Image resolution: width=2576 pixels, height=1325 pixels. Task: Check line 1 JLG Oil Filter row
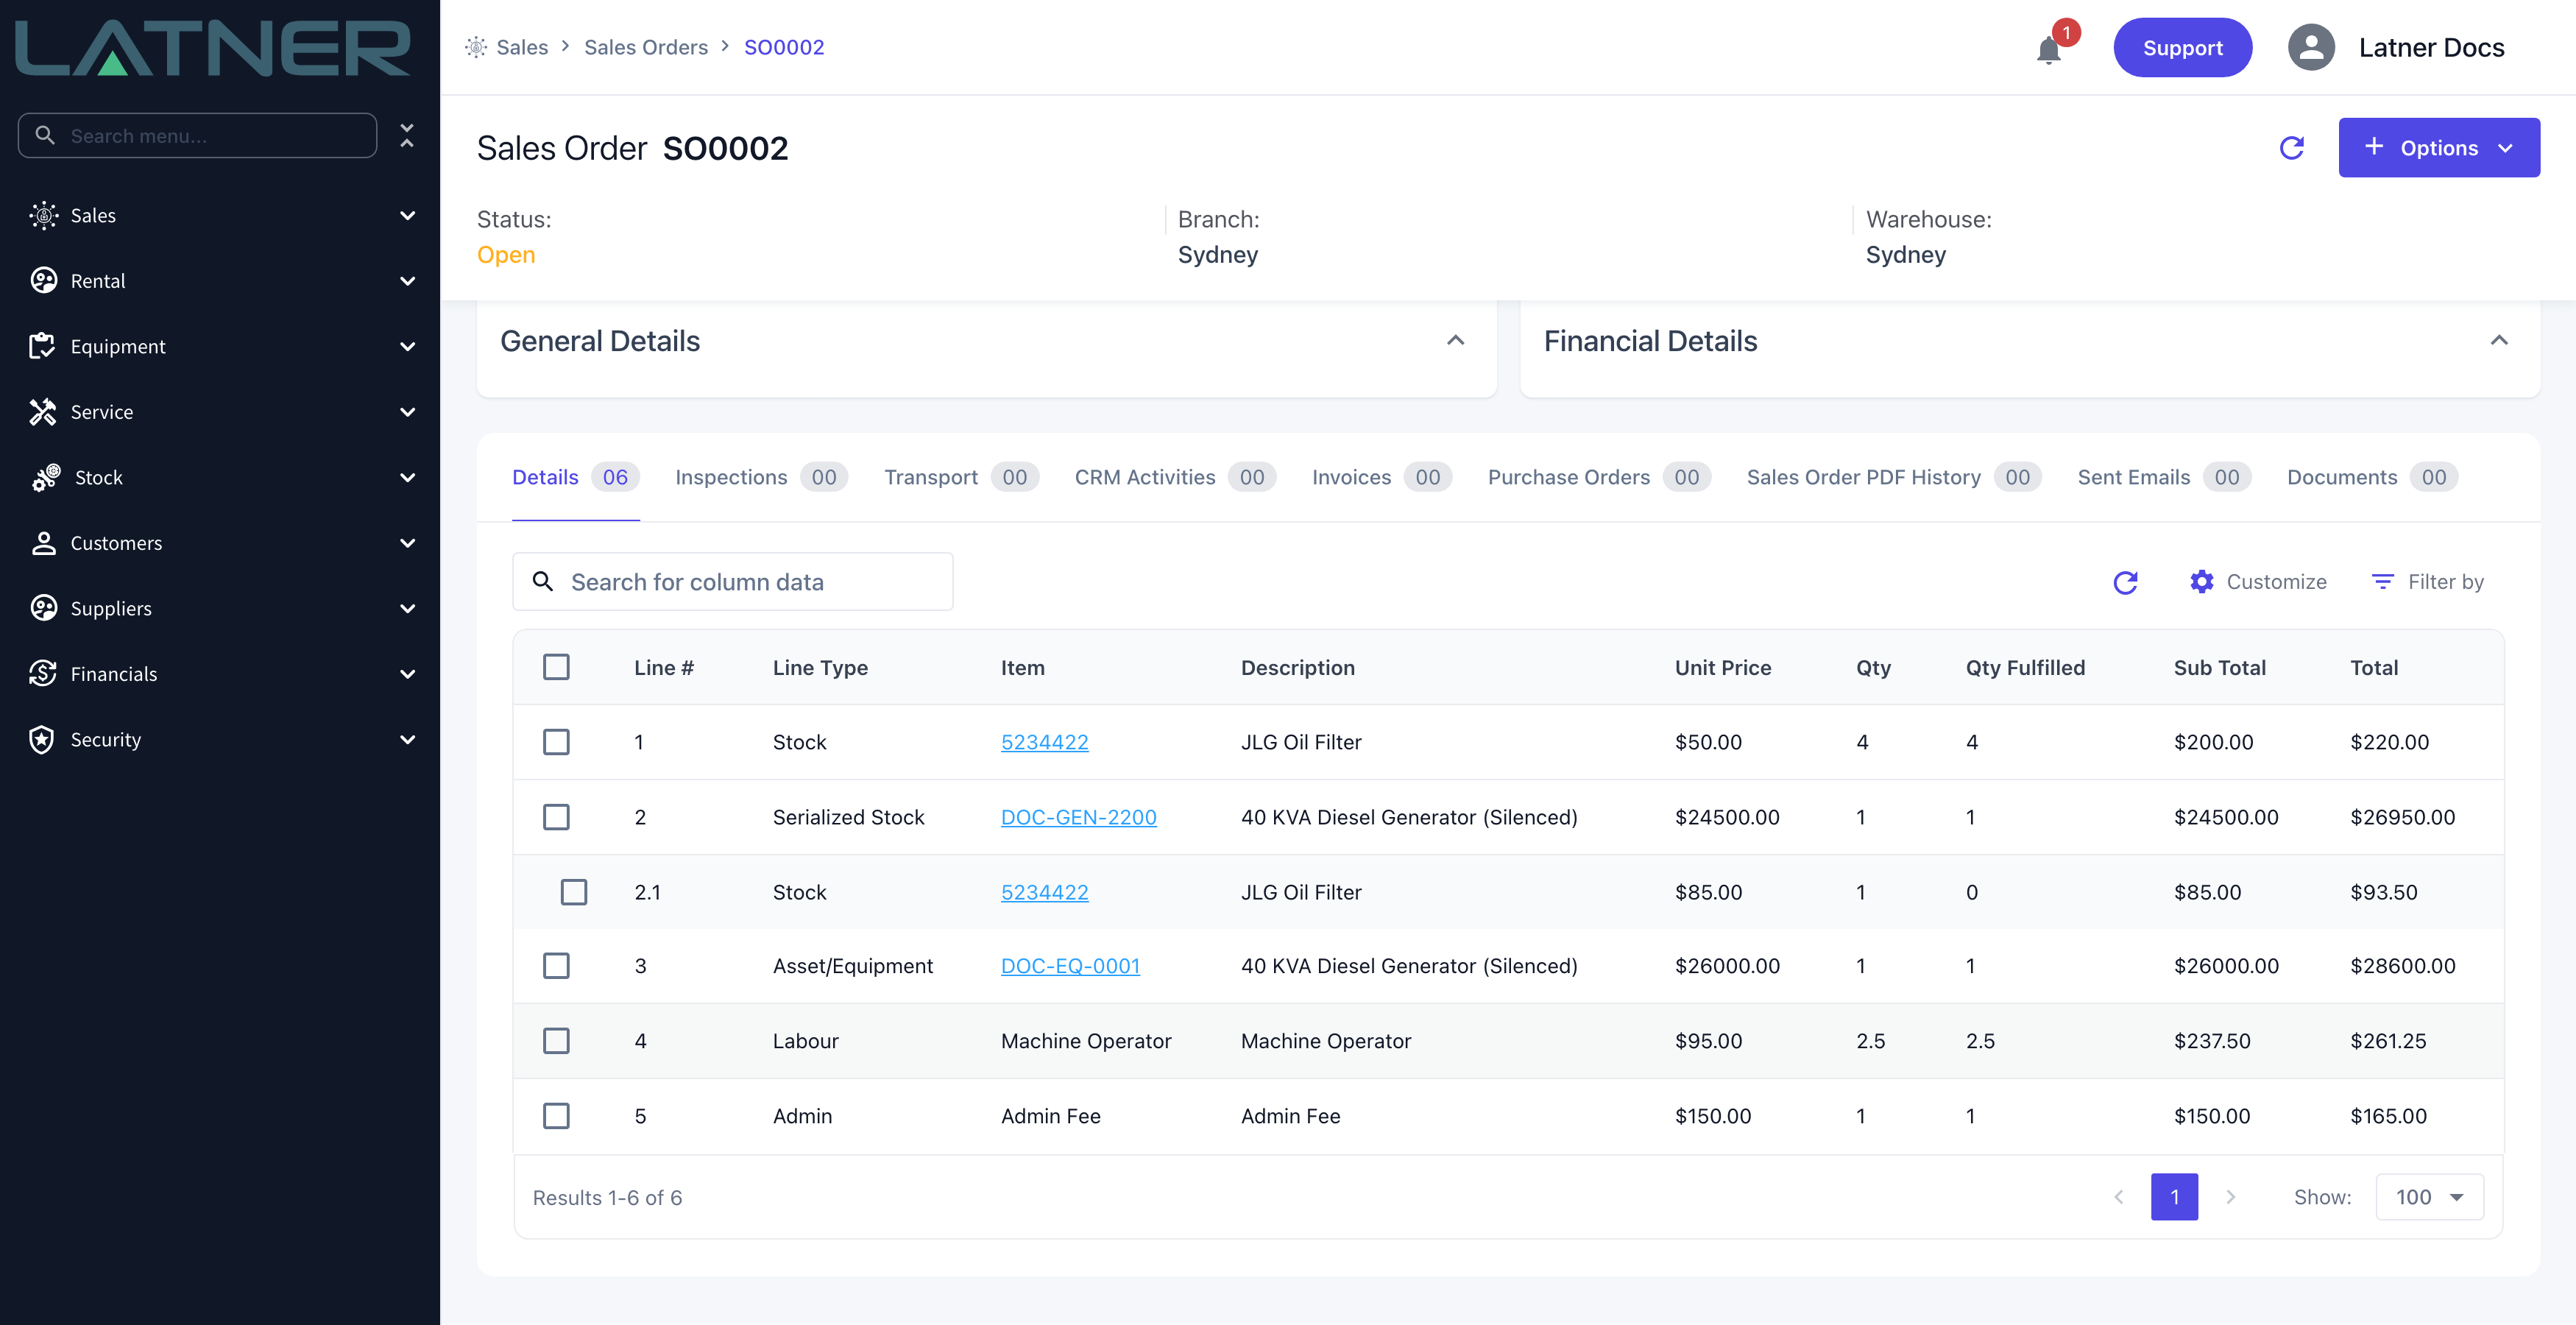click(556, 742)
